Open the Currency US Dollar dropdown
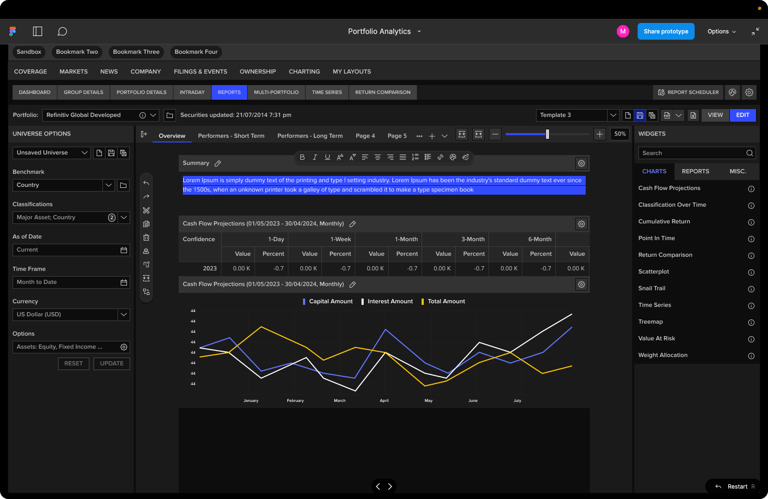This screenshot has height=499, width=768. tap(123, 314)
